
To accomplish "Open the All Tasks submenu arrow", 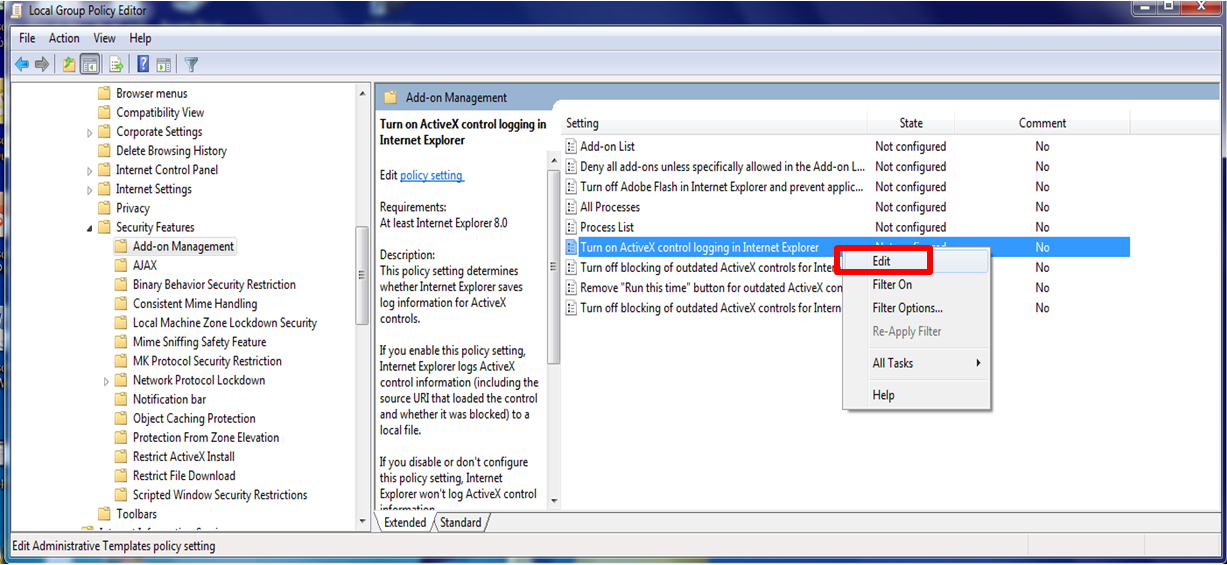I will pyautogui.click(x=978, y=363).
